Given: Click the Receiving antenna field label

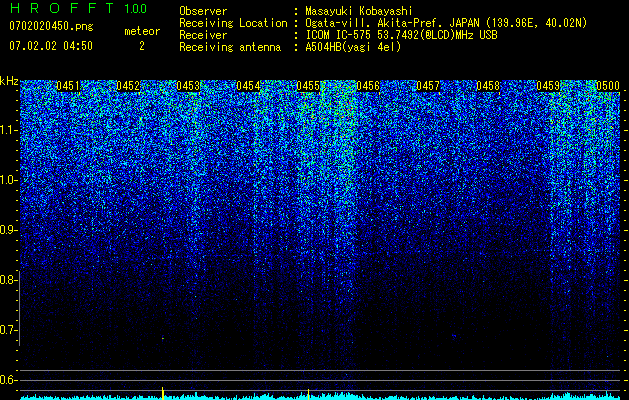Looking at the screenshot, I should click(230, 47).
